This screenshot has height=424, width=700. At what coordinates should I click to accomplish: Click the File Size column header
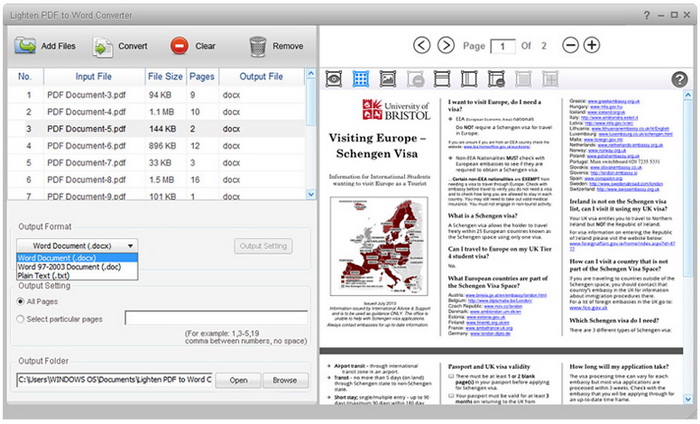(x=165, y=76)
